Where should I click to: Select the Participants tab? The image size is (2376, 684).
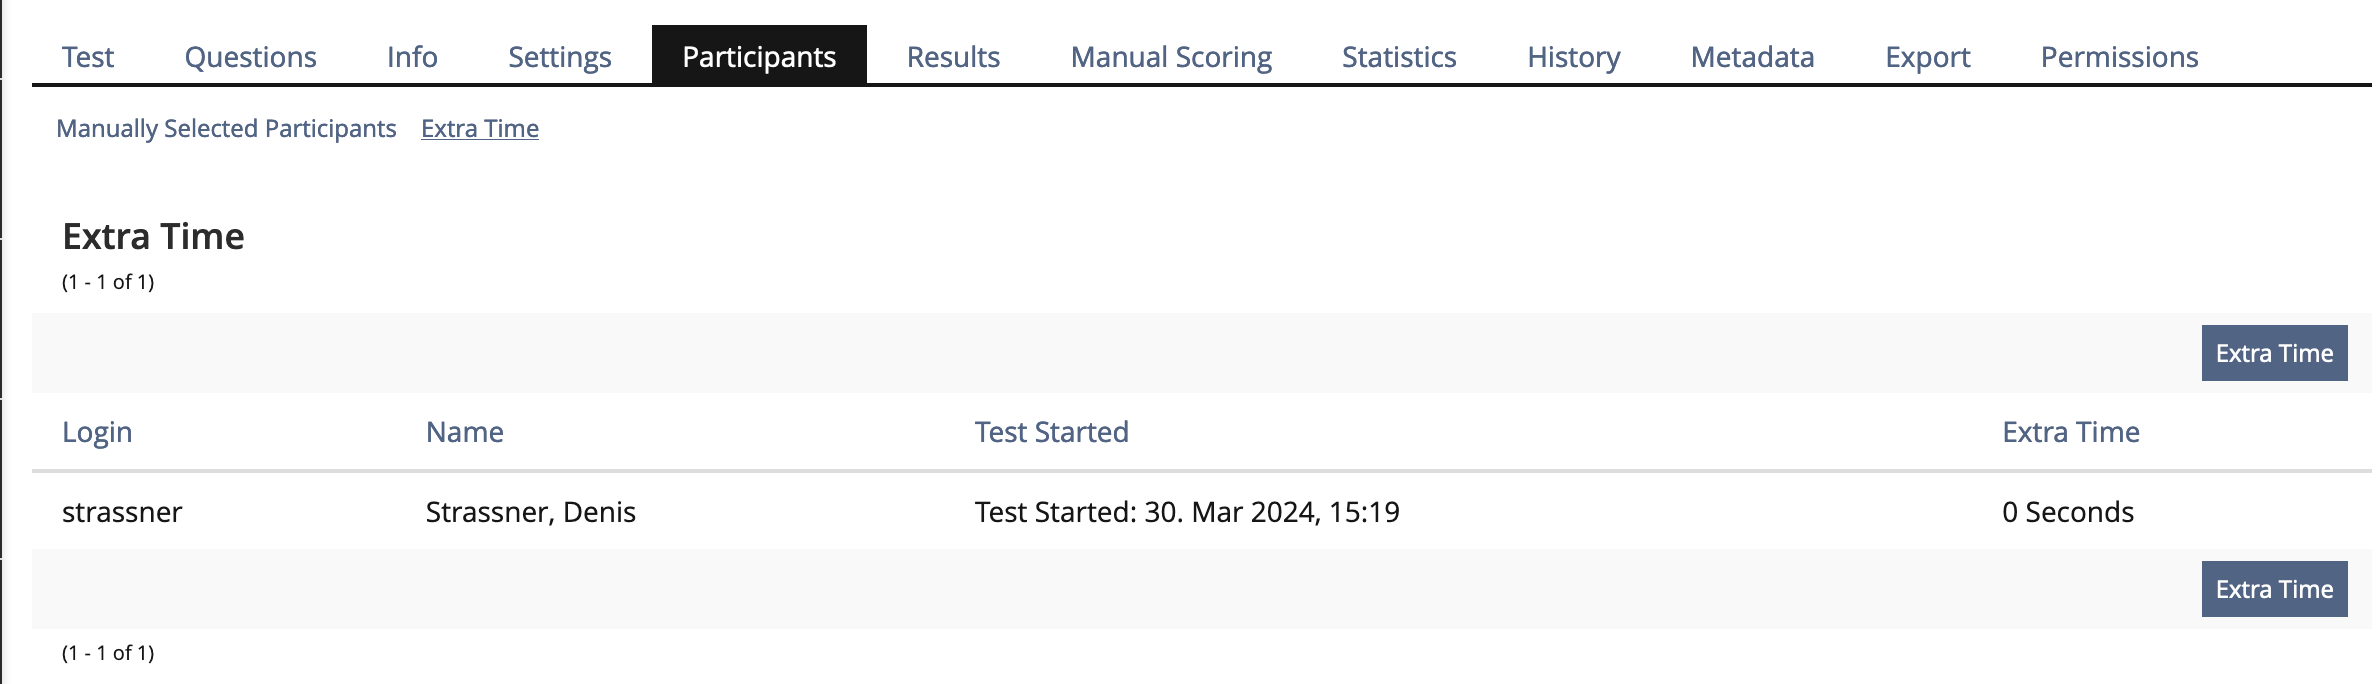[x=758, y=57]
